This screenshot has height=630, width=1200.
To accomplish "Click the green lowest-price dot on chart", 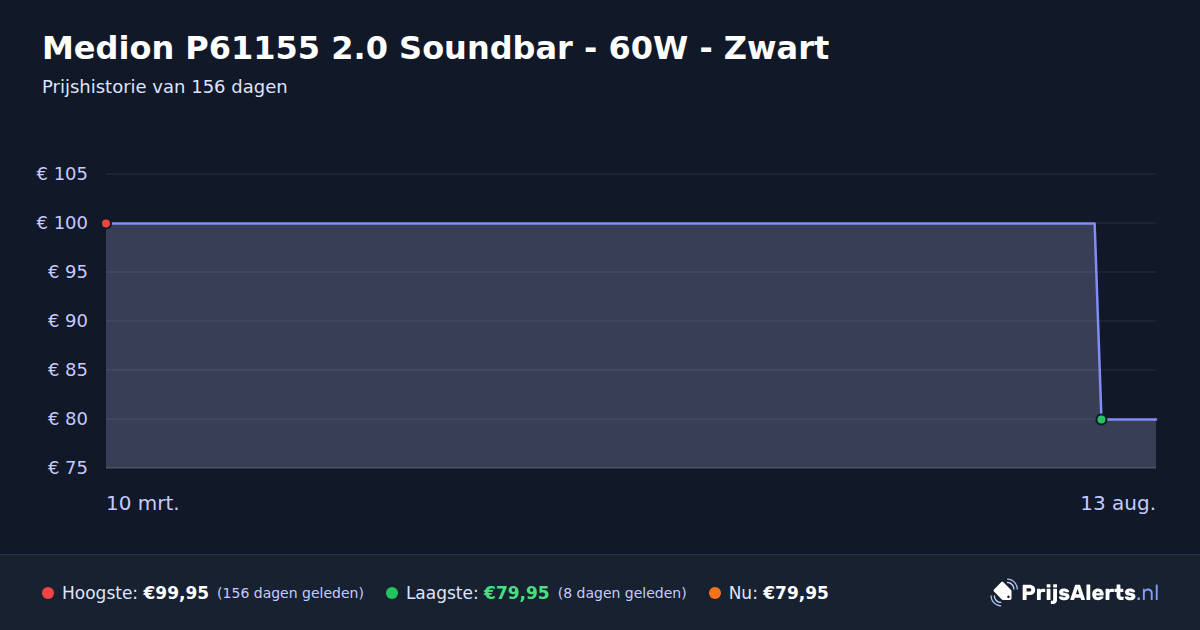I will (1101, 419).
